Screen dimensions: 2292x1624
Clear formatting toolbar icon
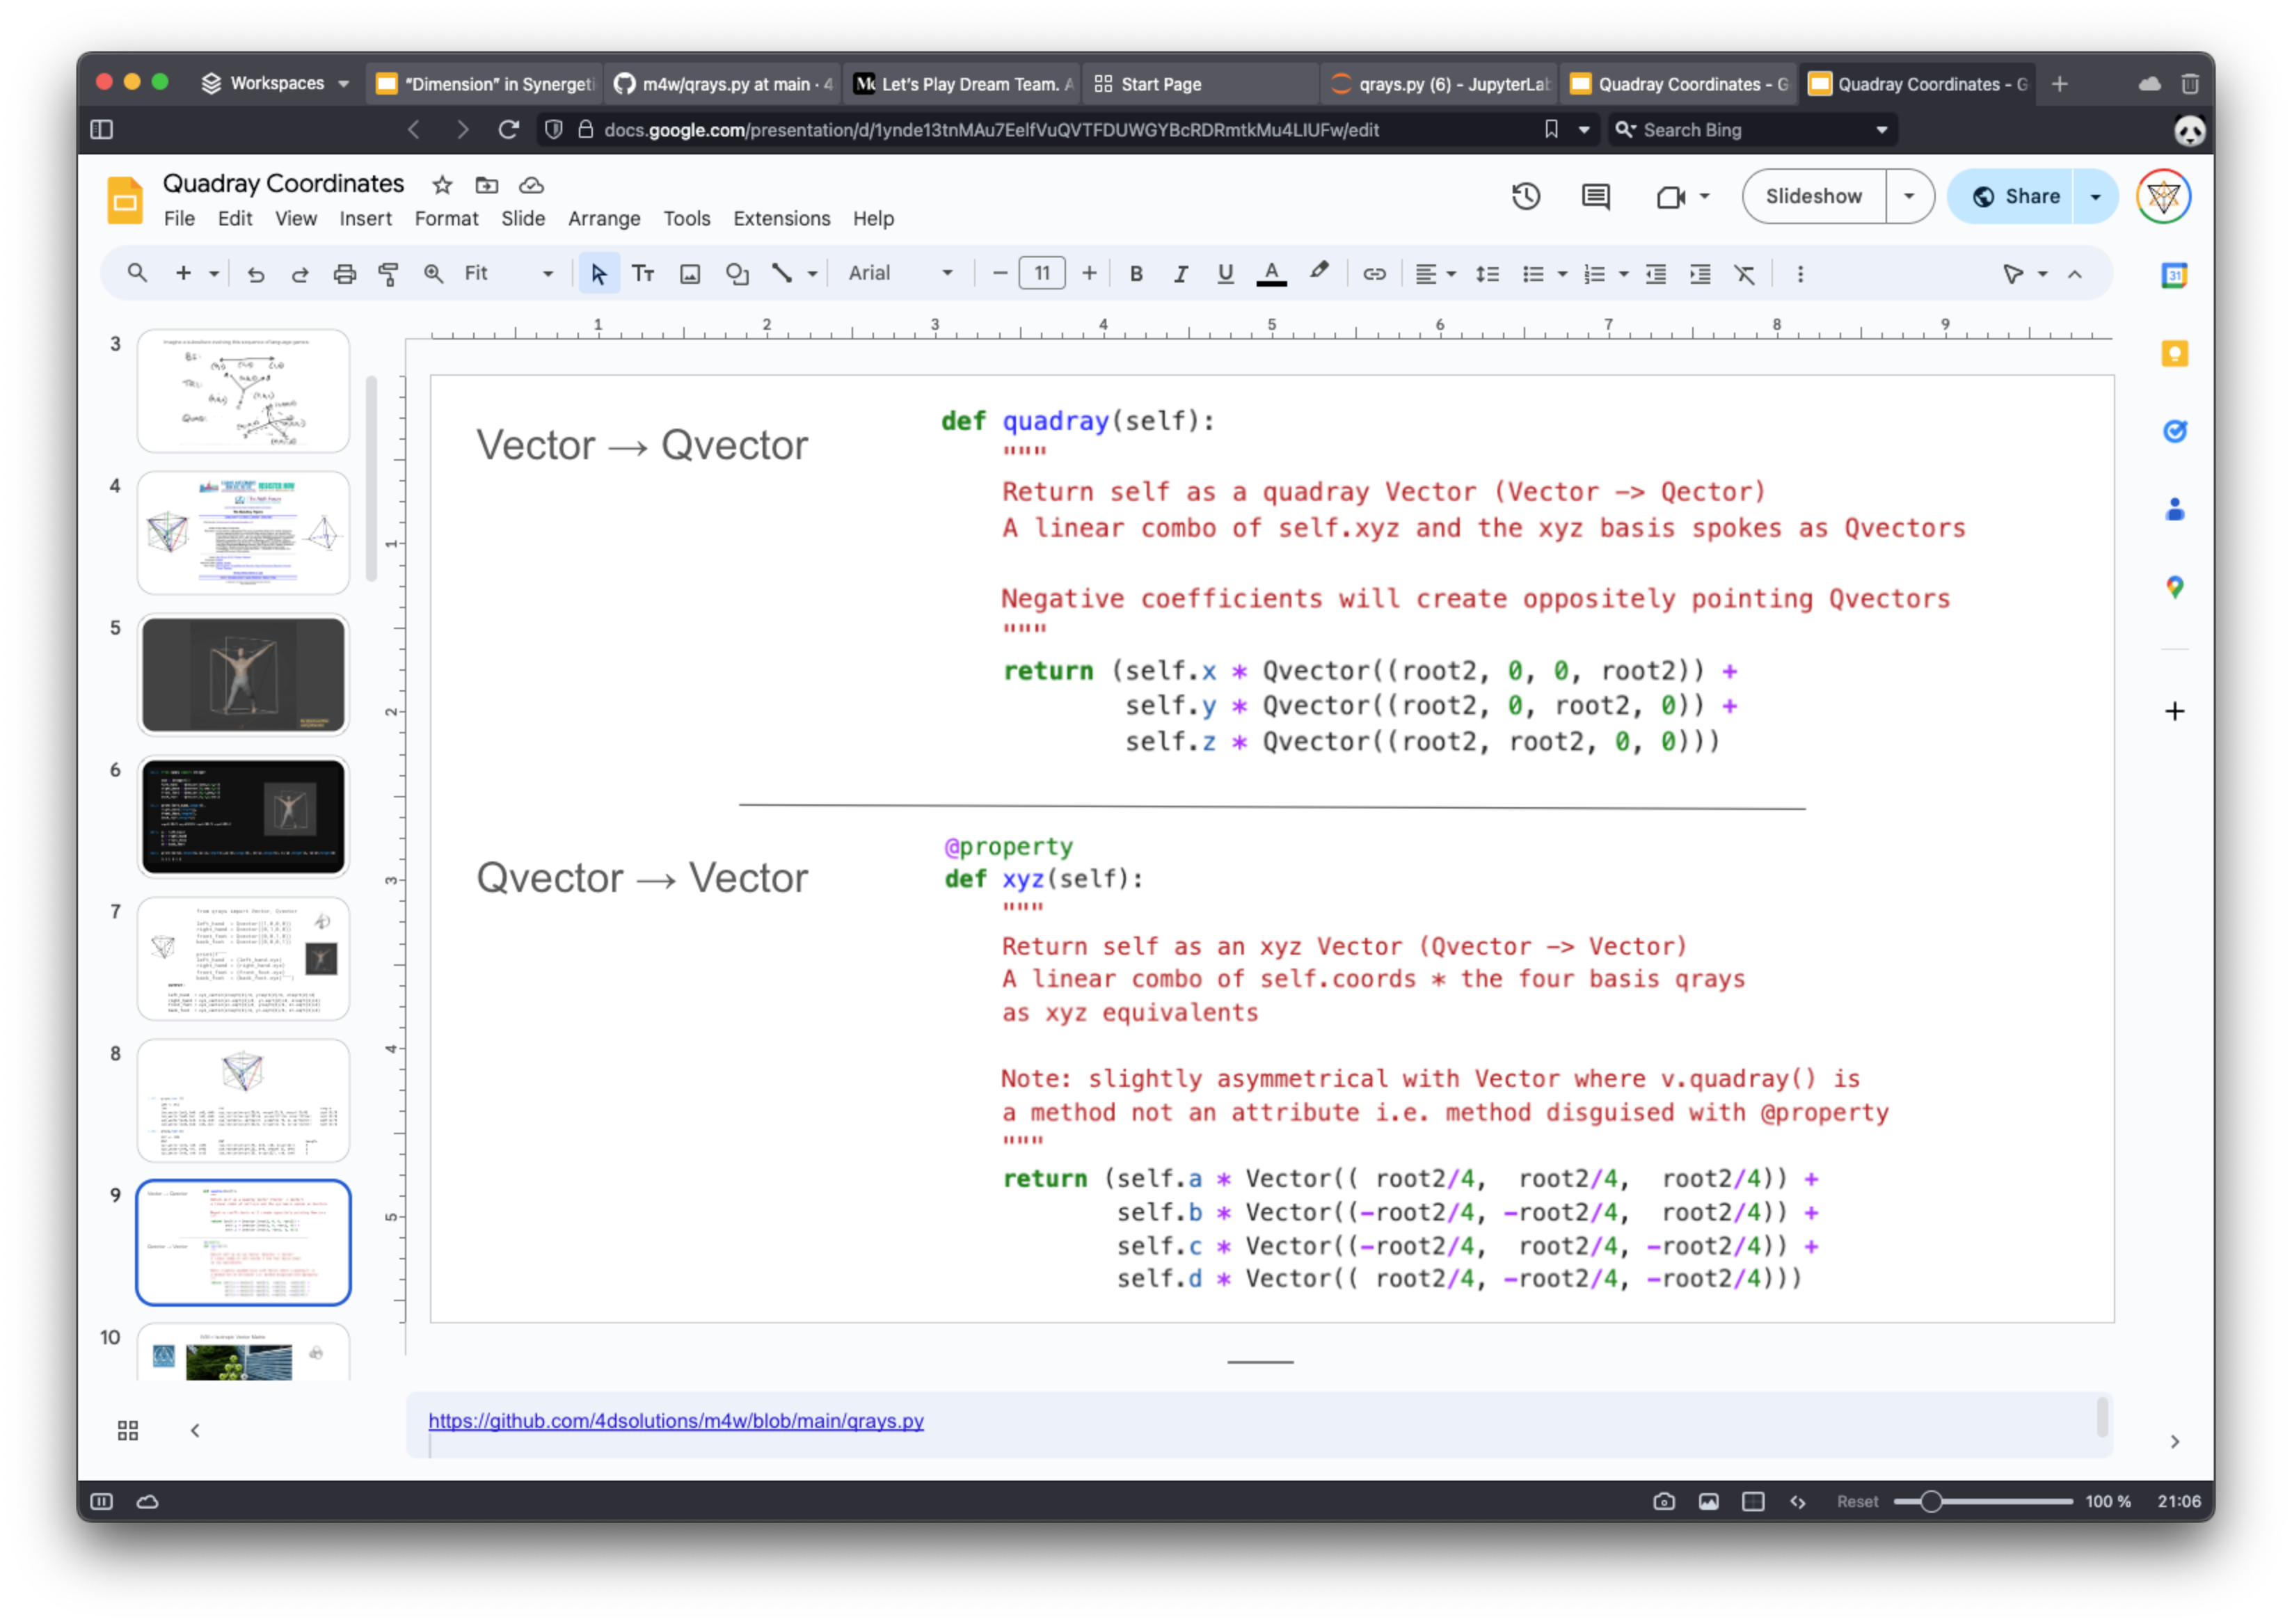point(1744,273)
